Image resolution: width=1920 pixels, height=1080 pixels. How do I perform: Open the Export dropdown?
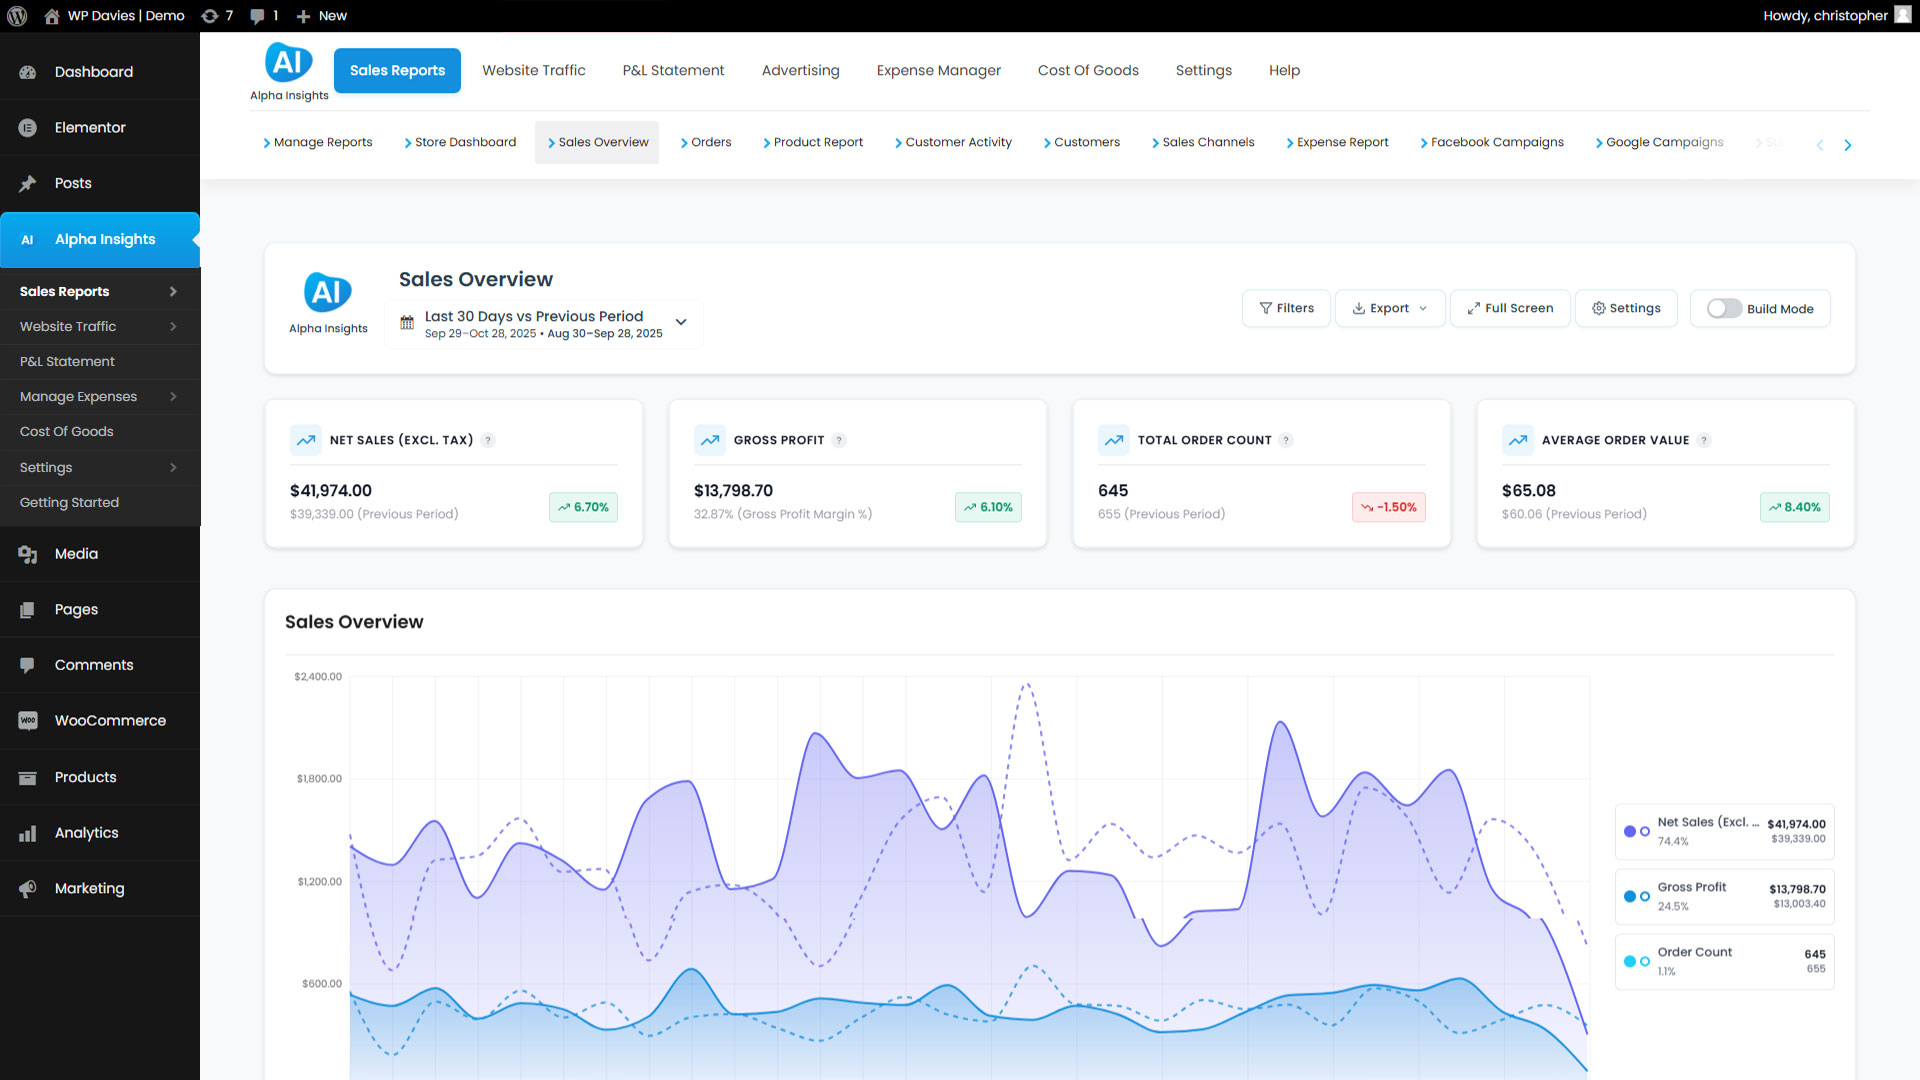(1389, 309)
